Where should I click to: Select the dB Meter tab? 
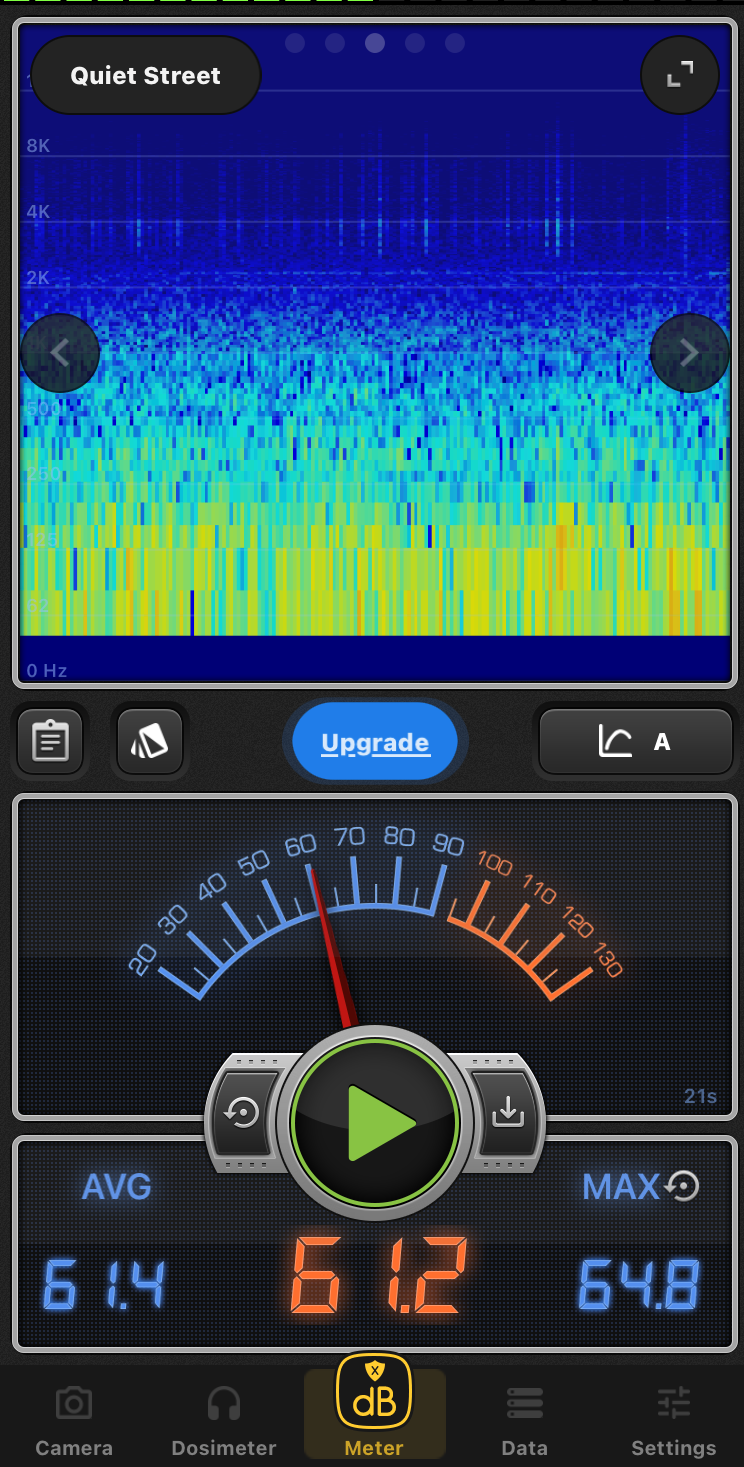(374, 1408)
